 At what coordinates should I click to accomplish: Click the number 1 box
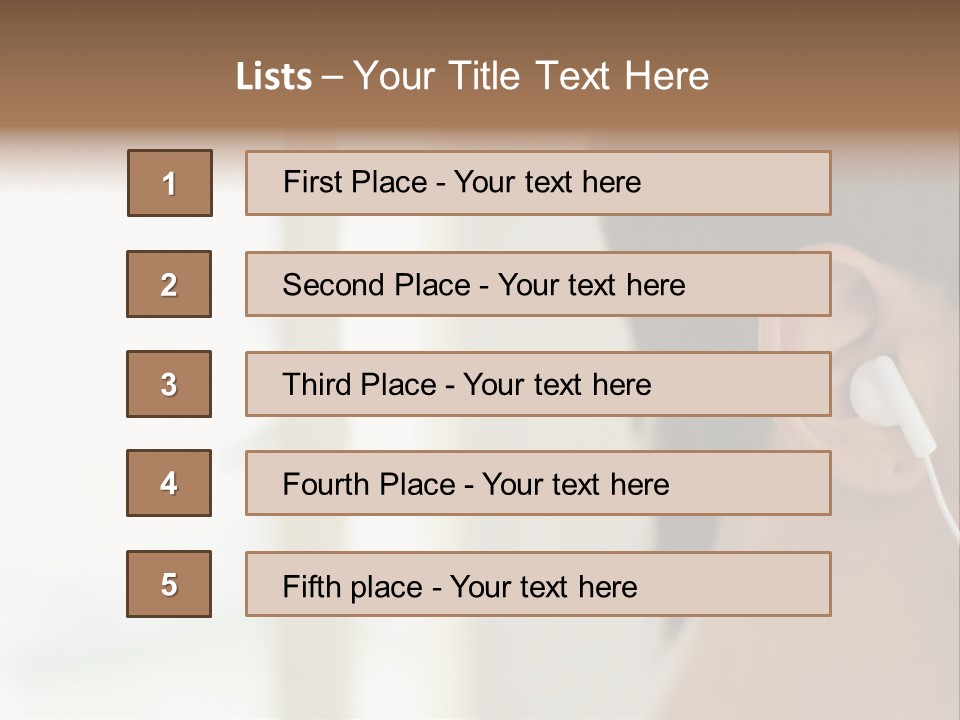point(170,183)
